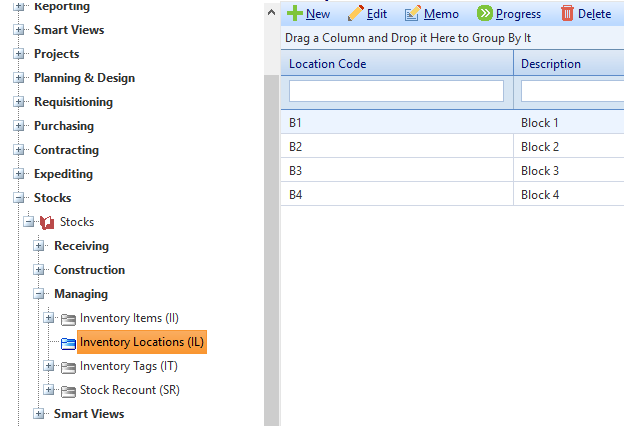
Task: Click the Inventory Tags folder icon
Action: (x=68, y=367)
